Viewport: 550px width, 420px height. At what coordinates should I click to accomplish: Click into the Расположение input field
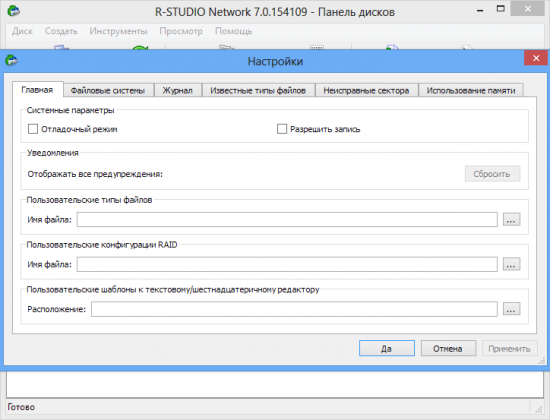pyautogui.click(x=294, y=309)
